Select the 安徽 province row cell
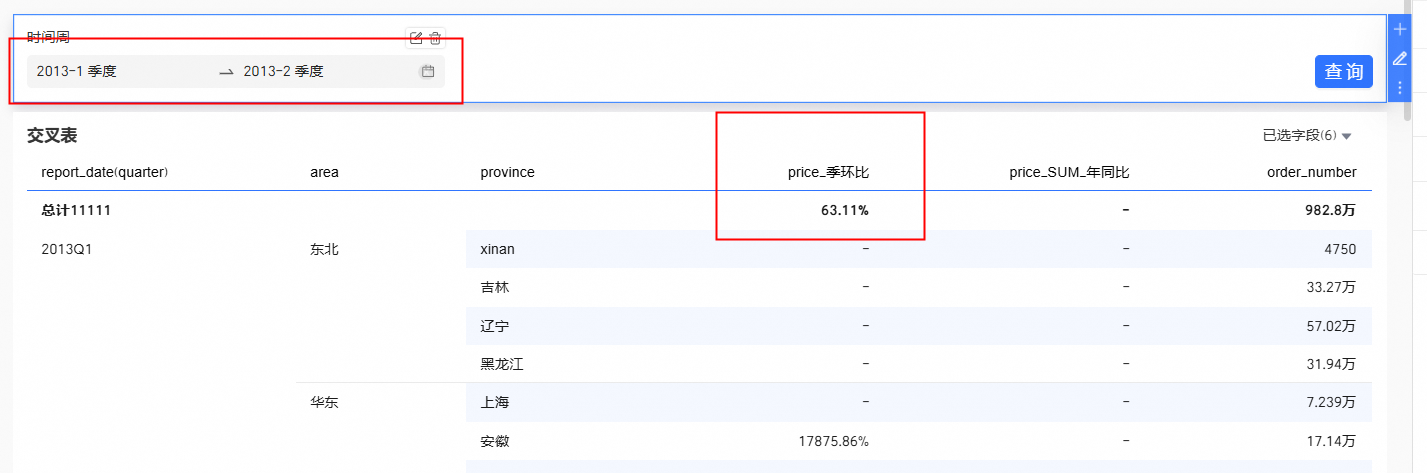The height and width of the screenshot is (473, 1427). [495, 441]
